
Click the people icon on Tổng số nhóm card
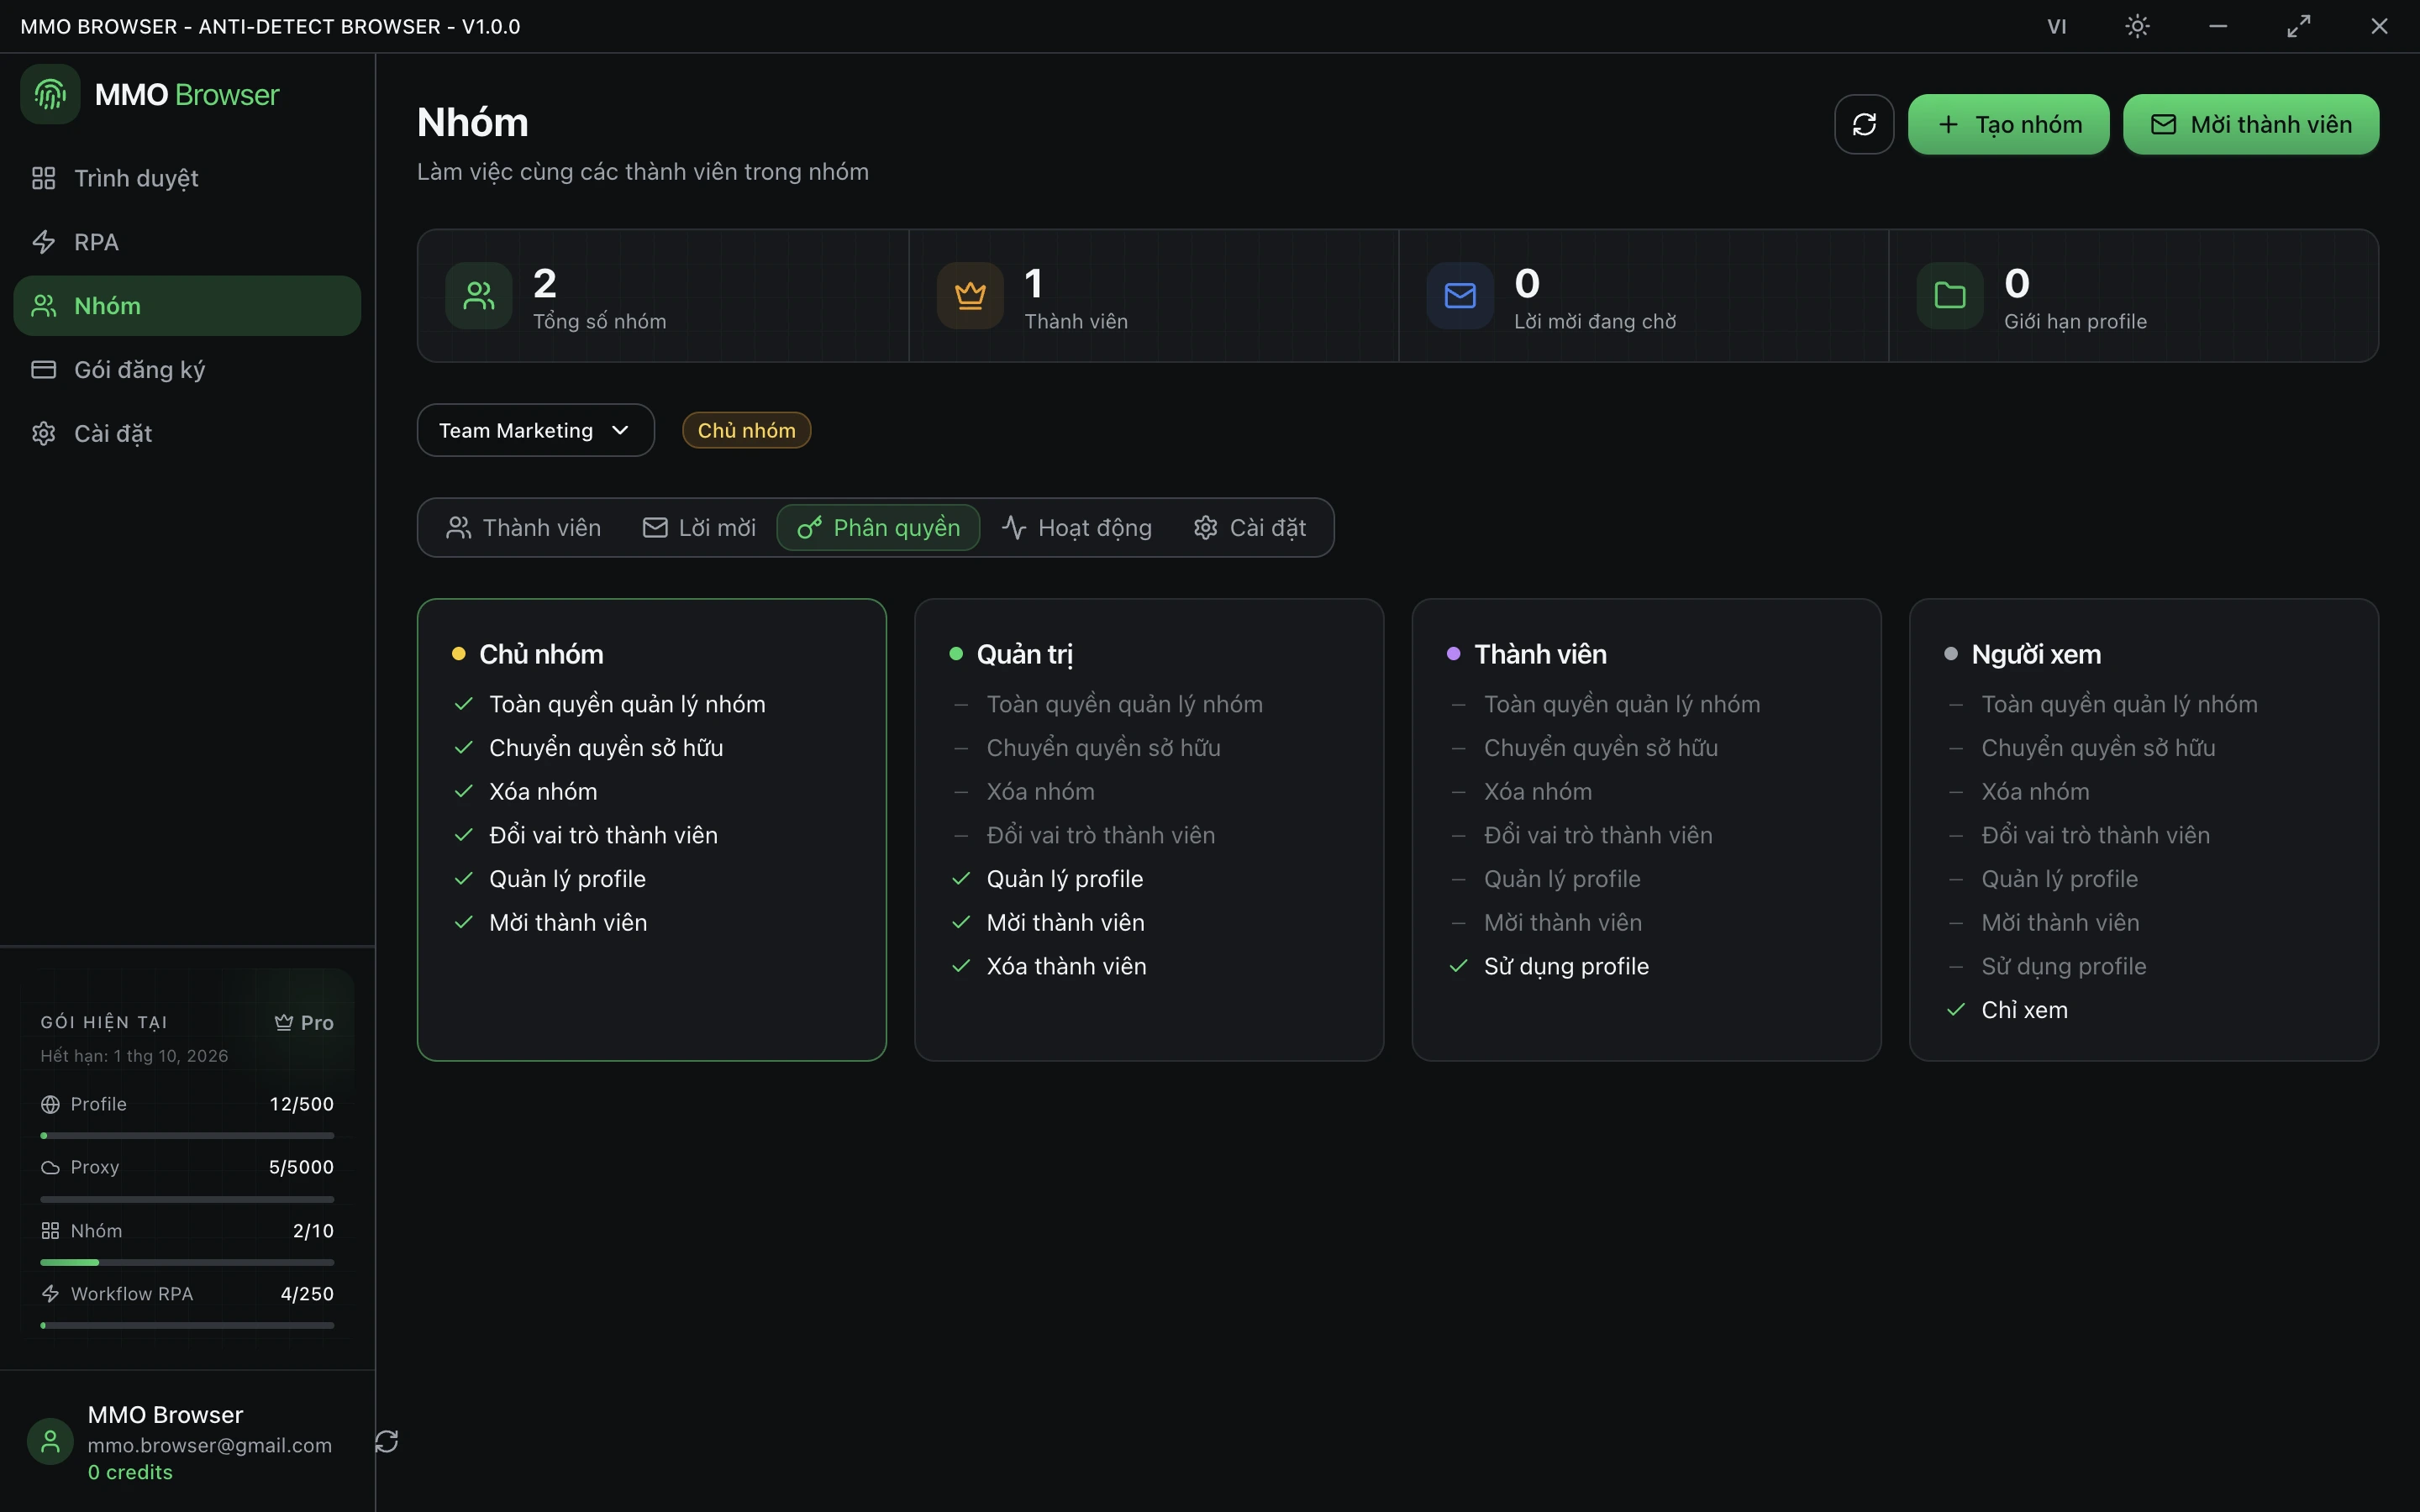pos(479,295)
